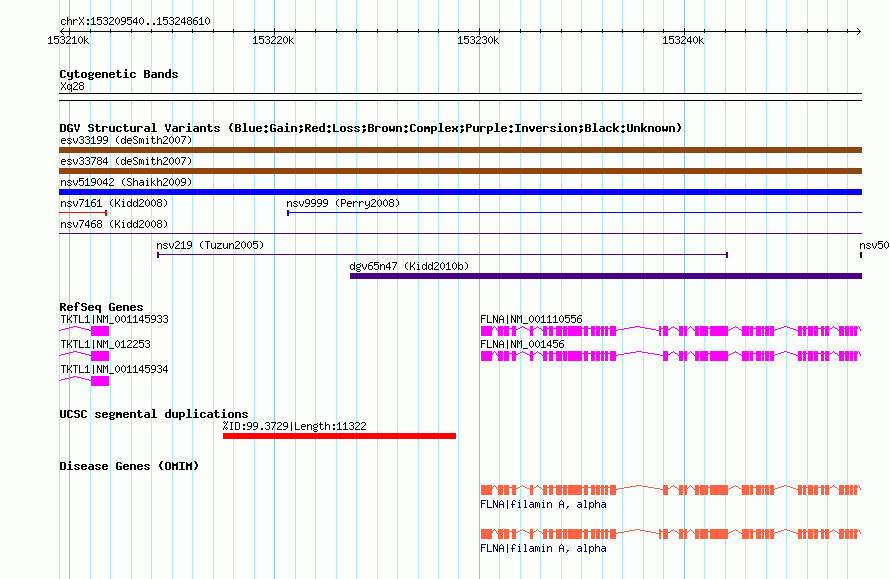The image size is (890, 579).
Task: Click the partially visible nsv50 label
Action: 874,245
